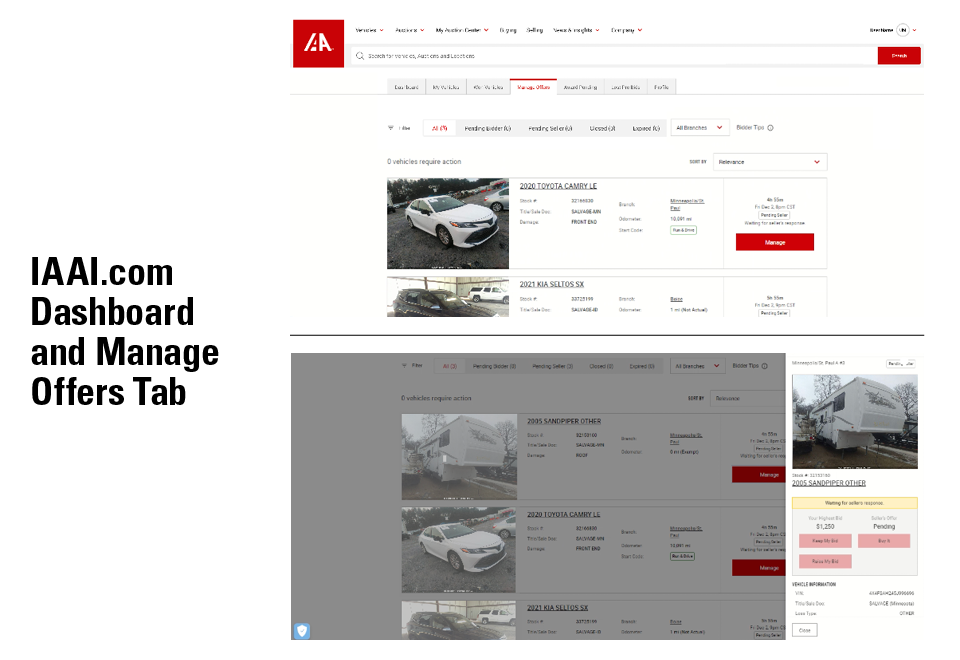Viewport: 960px width, 660px height.
Task: Click Manage for Toyota Camry in upper screenshot
Action: pyautogui.click(x=774, y=242)
